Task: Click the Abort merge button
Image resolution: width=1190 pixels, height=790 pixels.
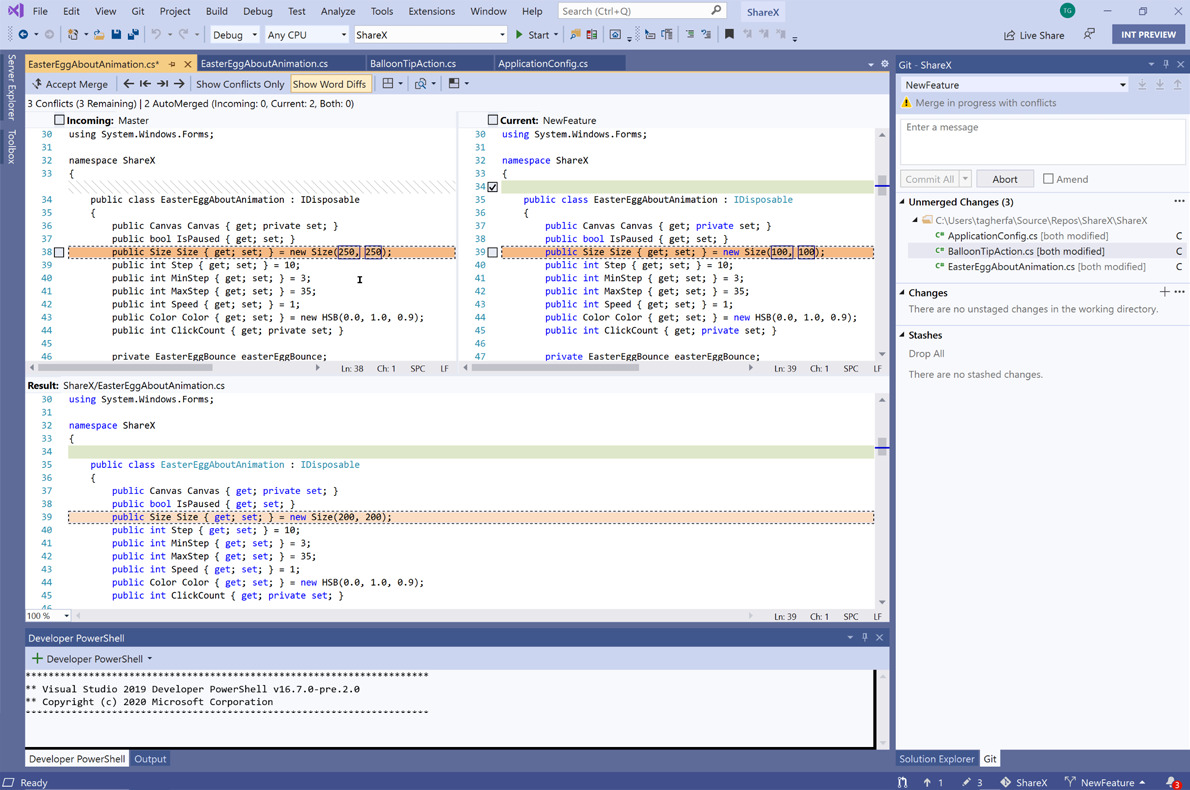Action: pos(1004,179)
